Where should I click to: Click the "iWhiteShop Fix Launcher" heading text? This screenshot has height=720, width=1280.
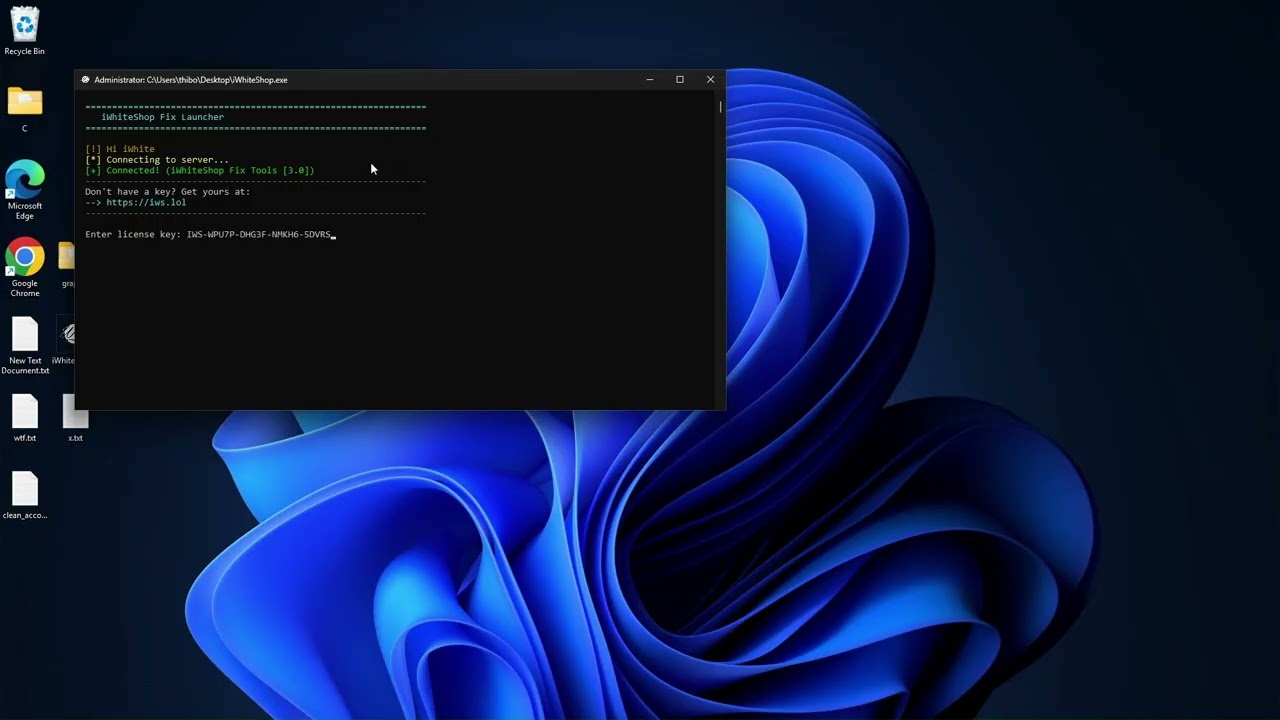click(x=162, y=117)
